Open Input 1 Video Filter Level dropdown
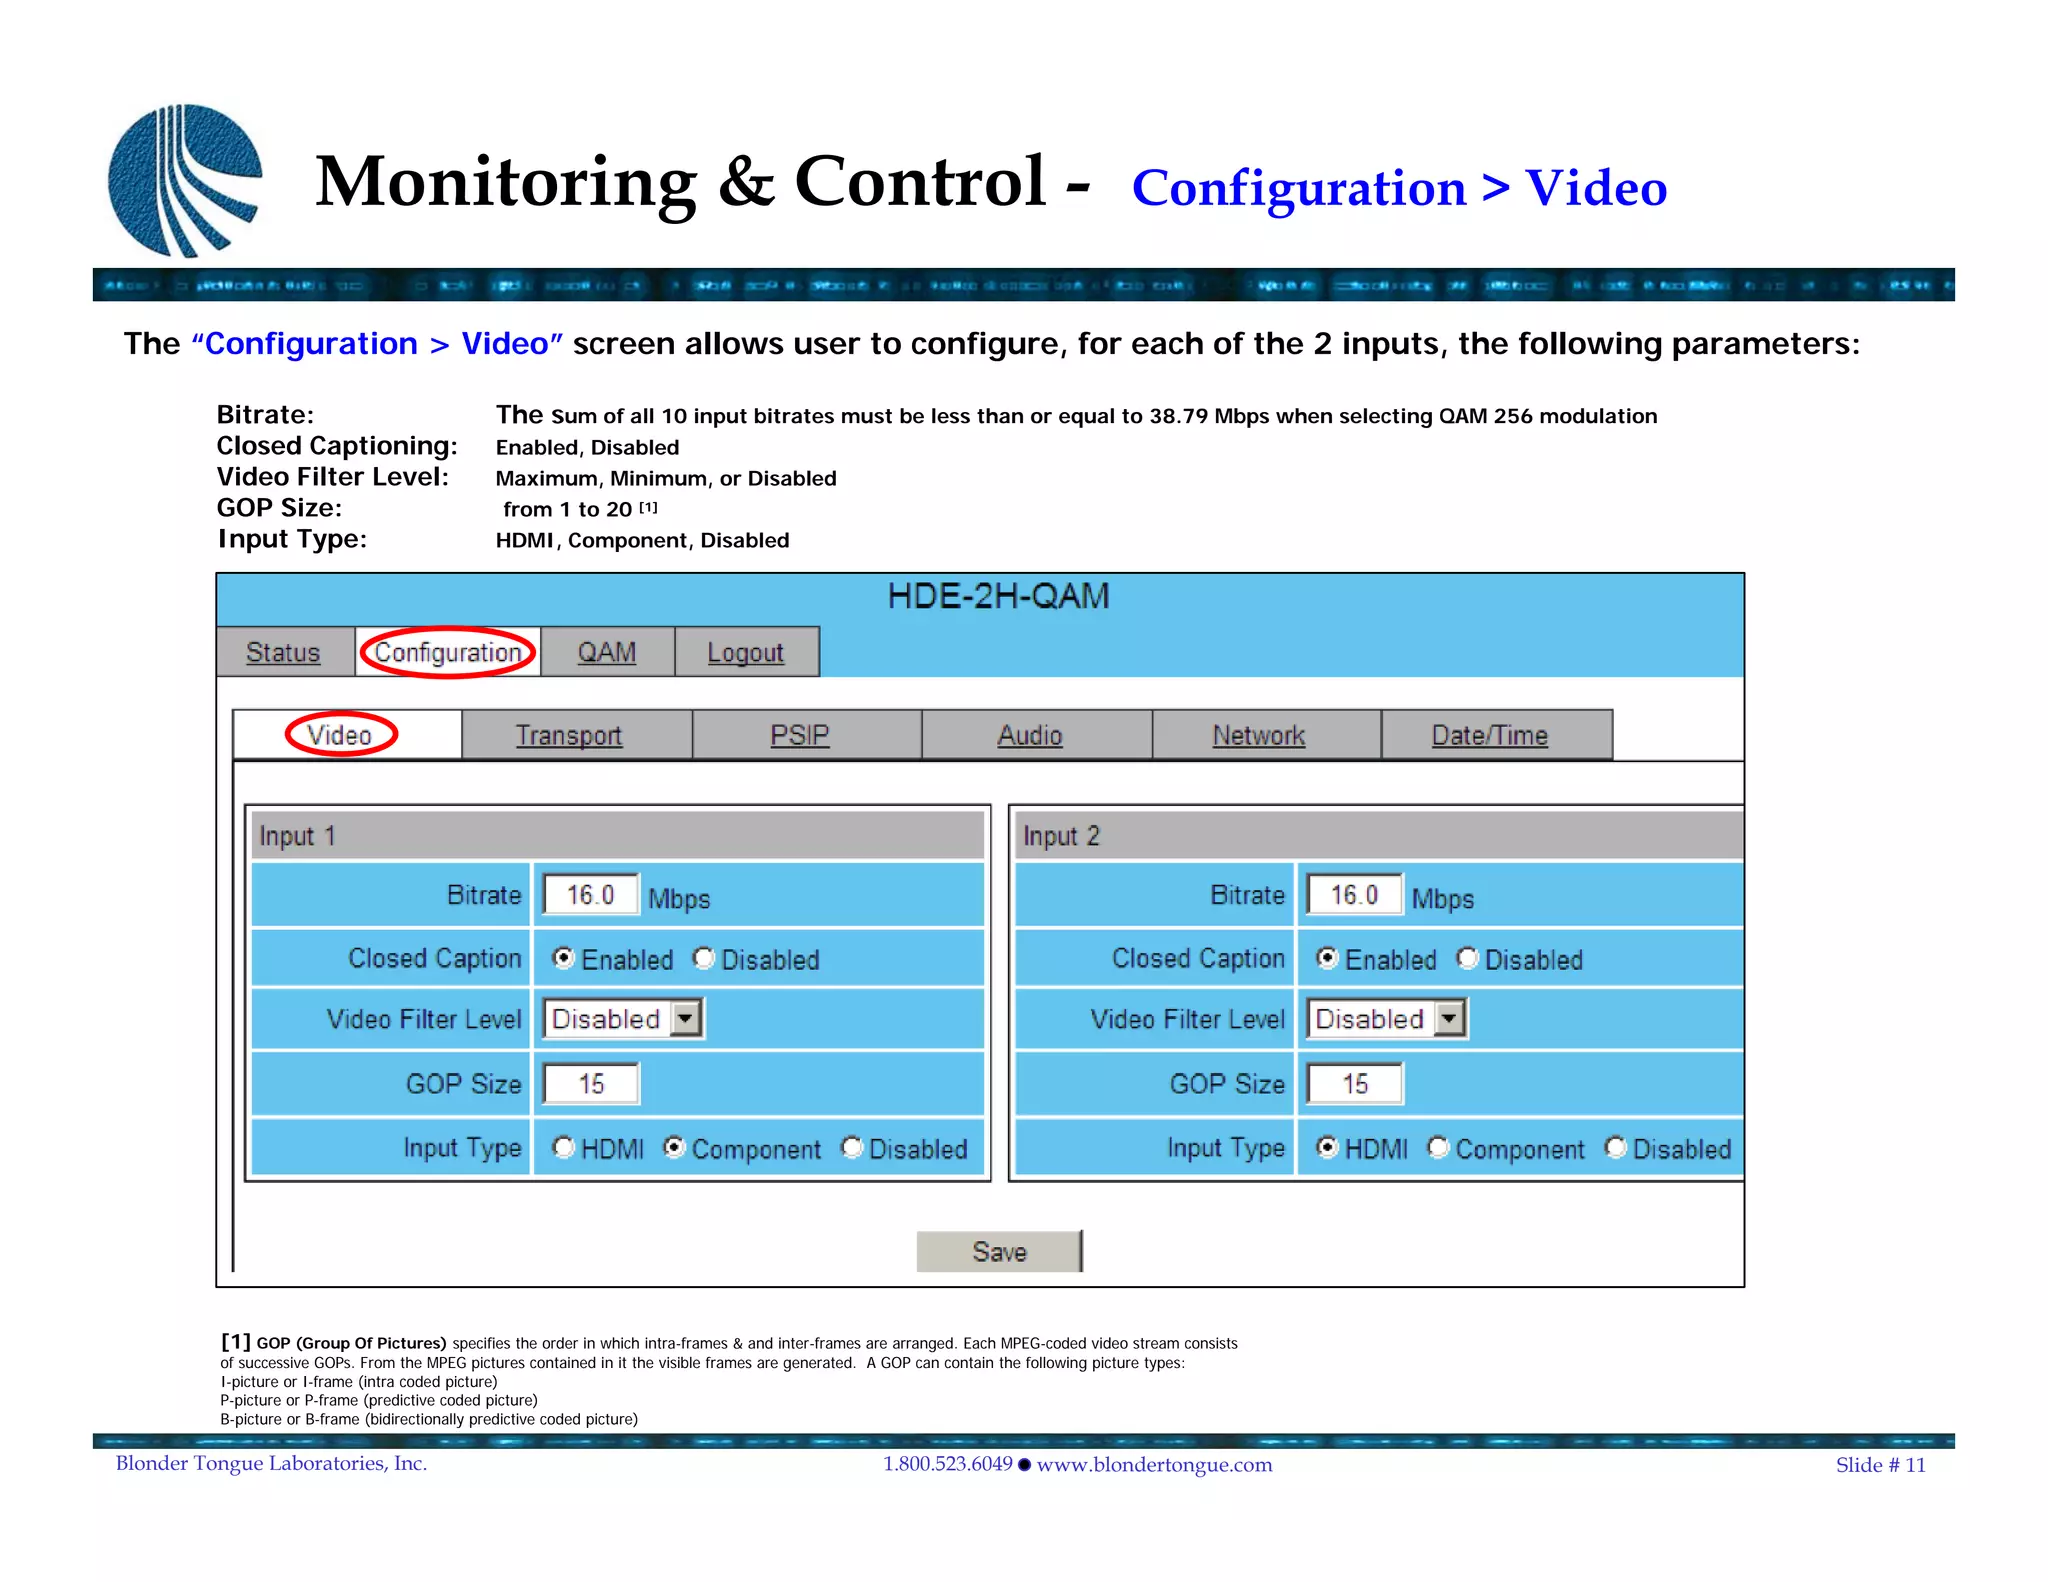Image resolution: width=2048 pixels, height=1582 pixels. 624,1019
